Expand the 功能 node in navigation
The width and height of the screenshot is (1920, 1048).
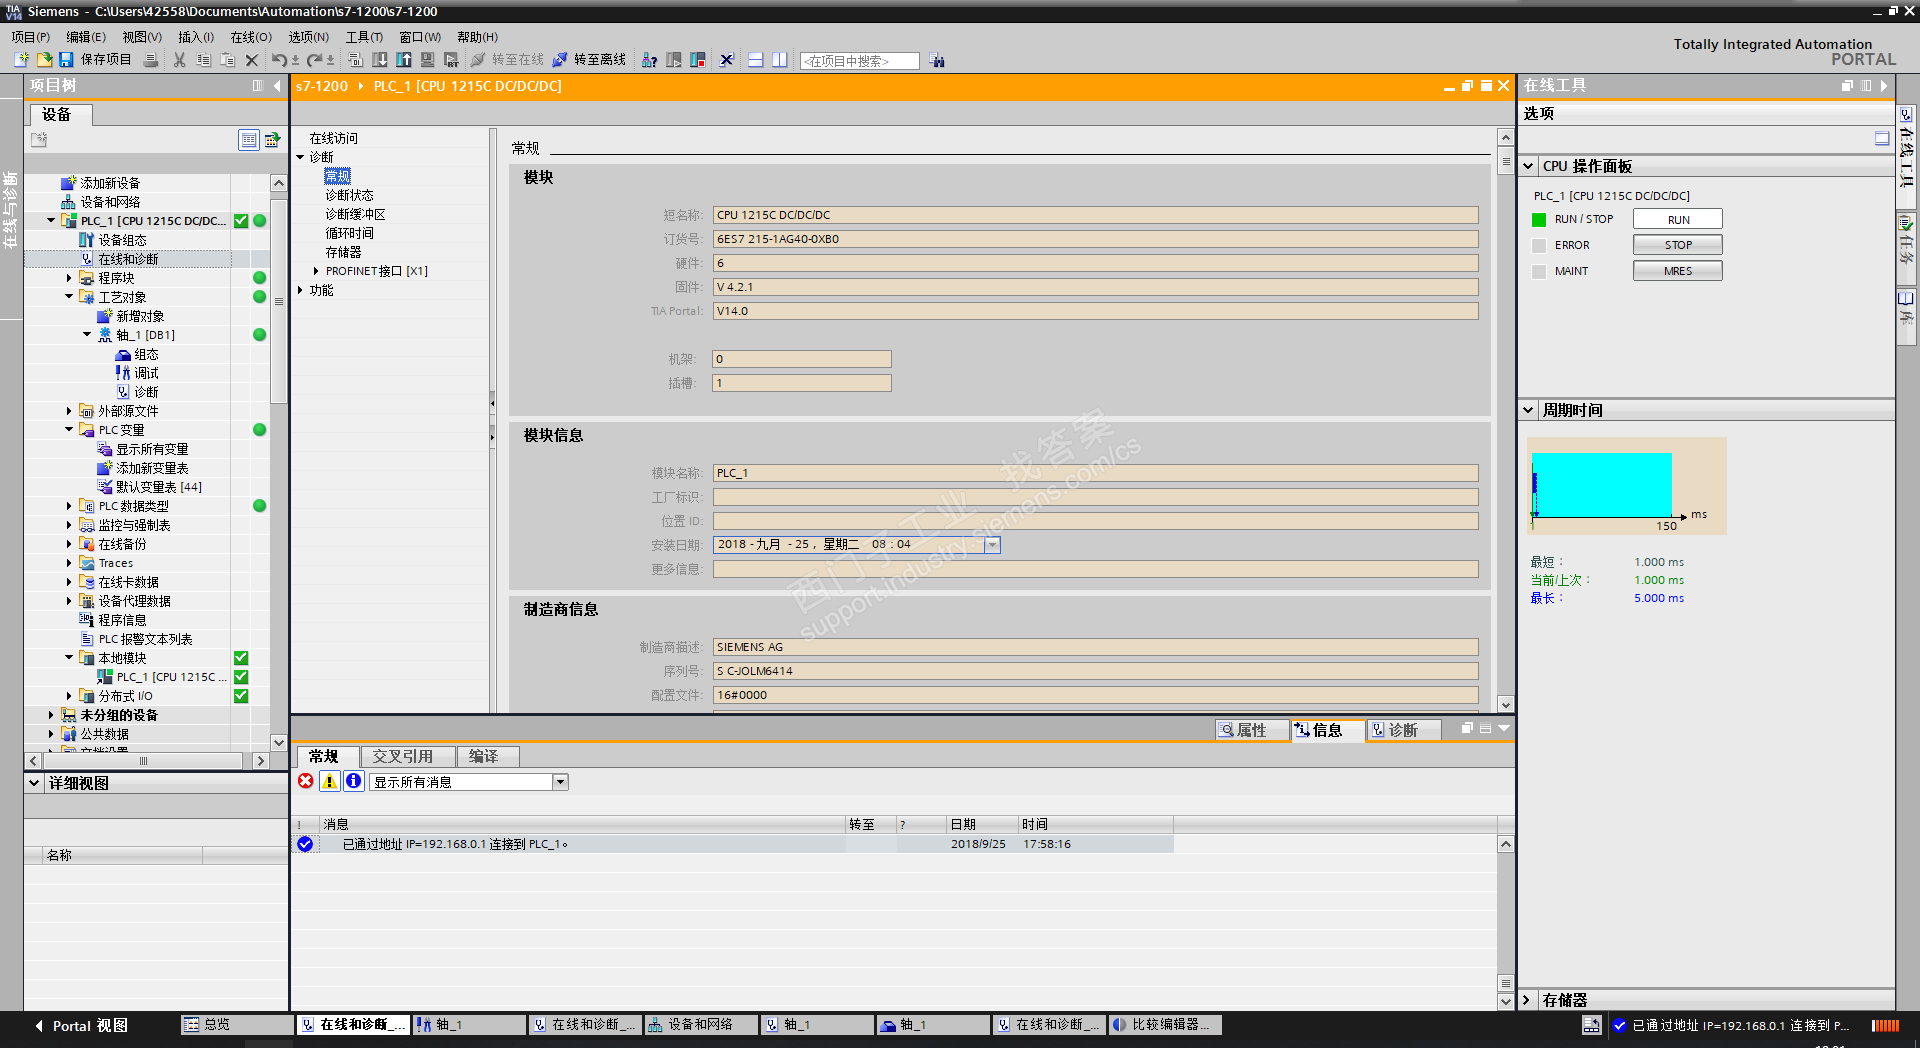tap(300, 290)
